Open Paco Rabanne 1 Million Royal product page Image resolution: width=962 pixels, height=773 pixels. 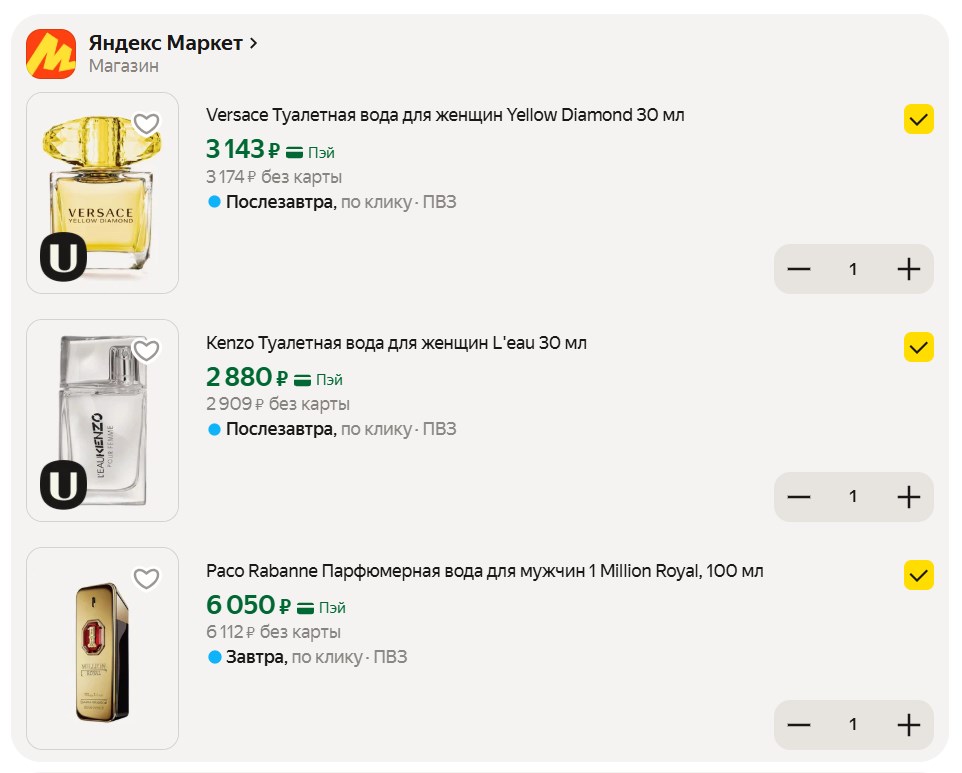[484, 571]
